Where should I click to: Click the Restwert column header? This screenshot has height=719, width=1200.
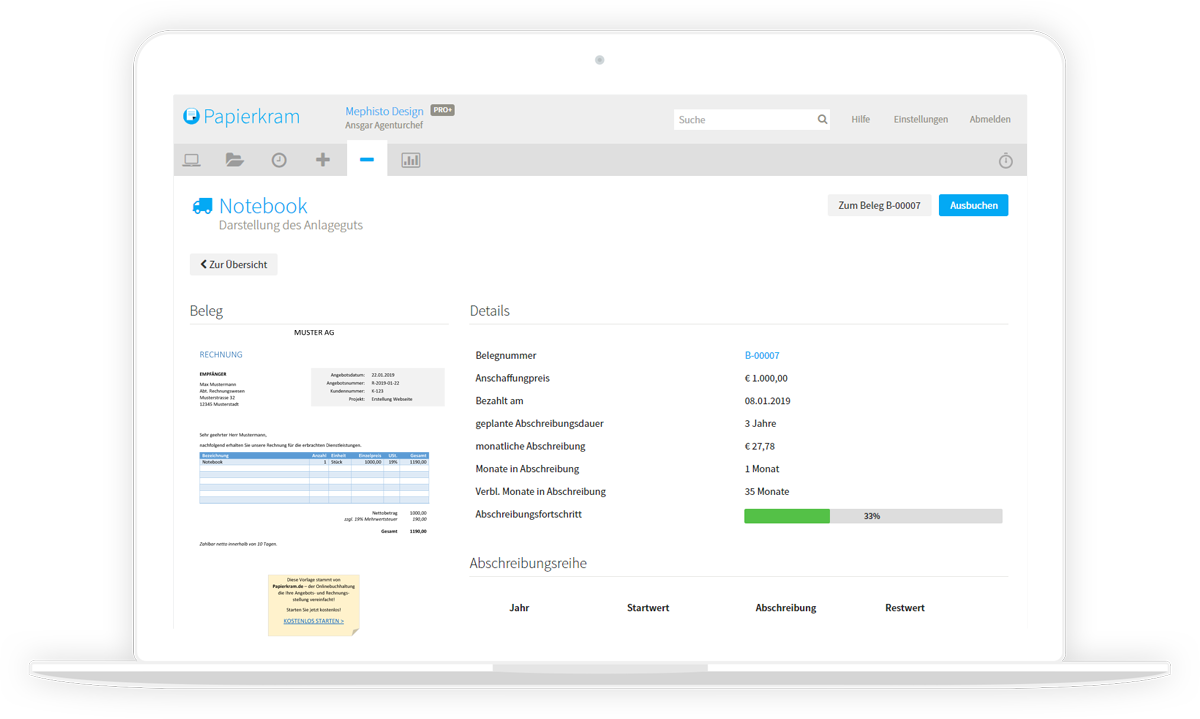905,607
